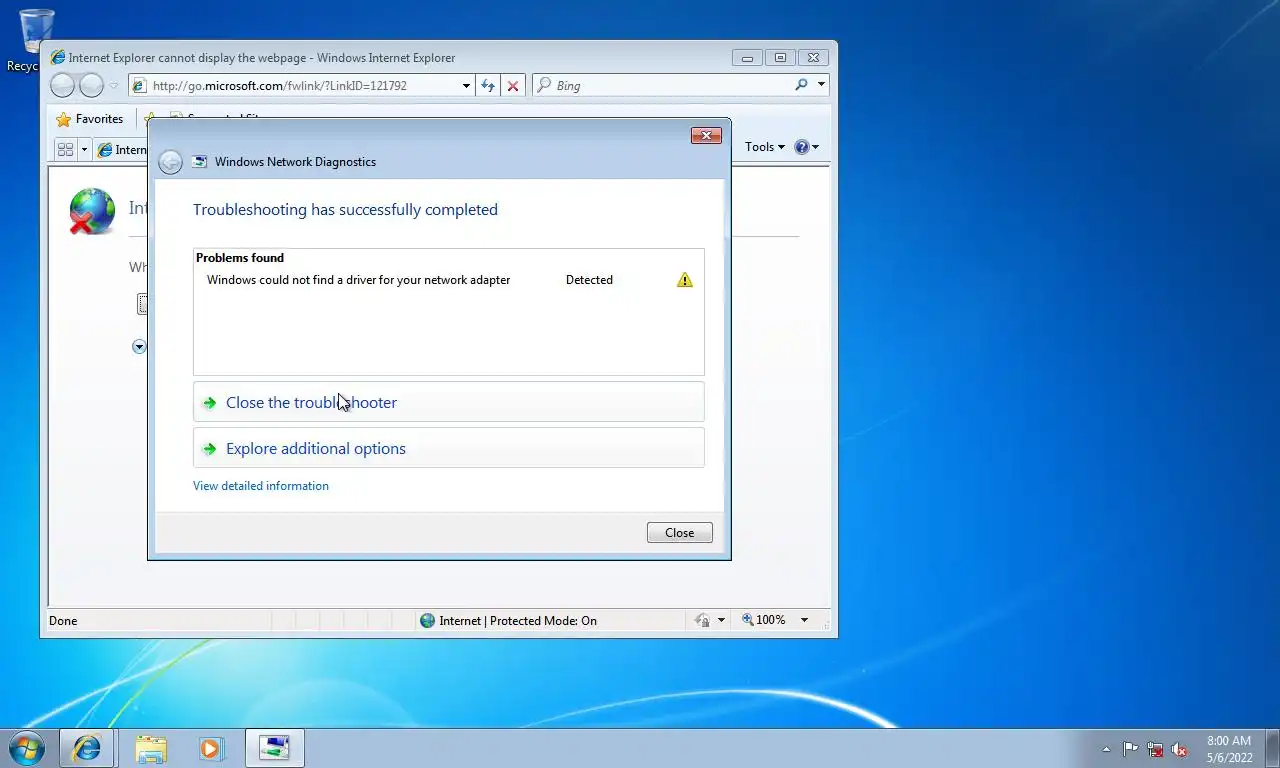Open the Recycle Bin desktop icon

pyautogui.click(x=37, y=40)
